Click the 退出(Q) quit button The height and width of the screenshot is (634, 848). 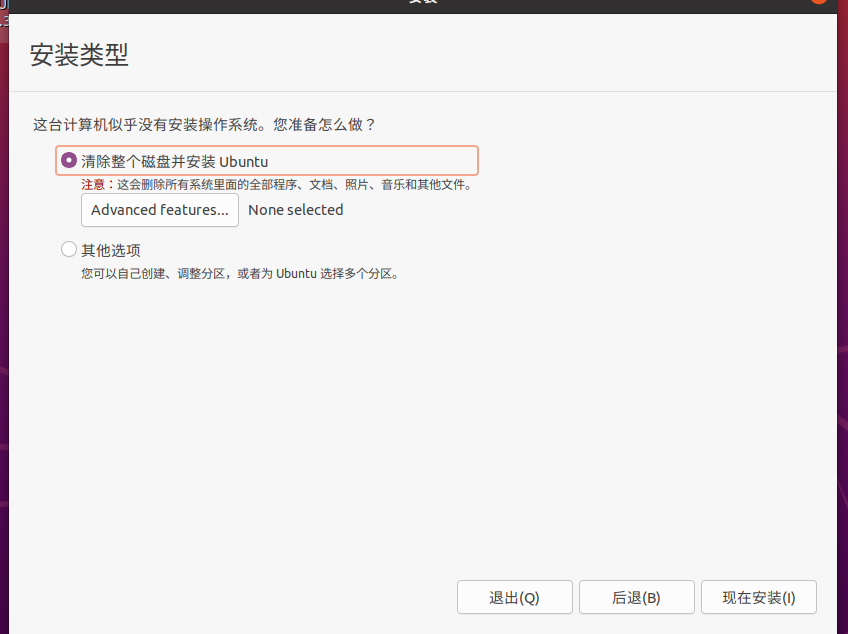point(514,597)
